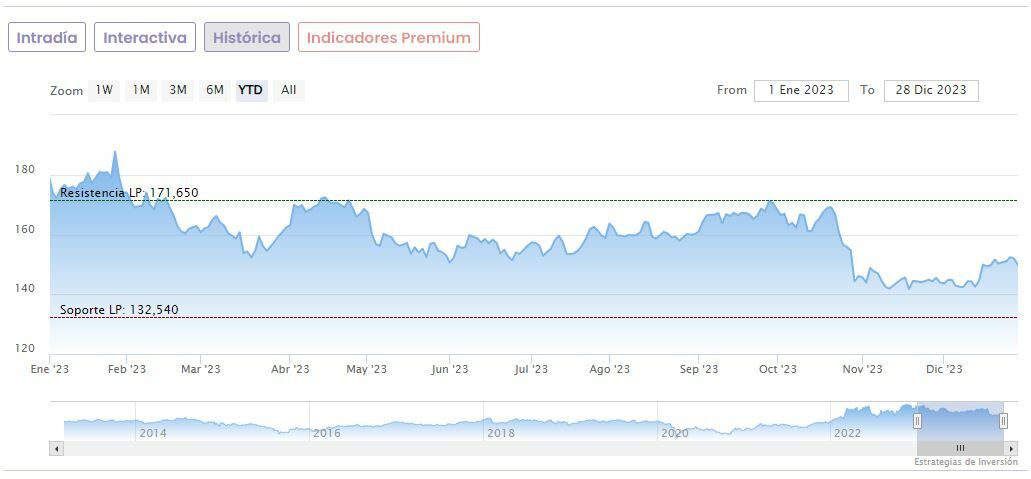Switch to the Interactiva tab
This screenshot has width=1031, height=479.
coord(145,38)
